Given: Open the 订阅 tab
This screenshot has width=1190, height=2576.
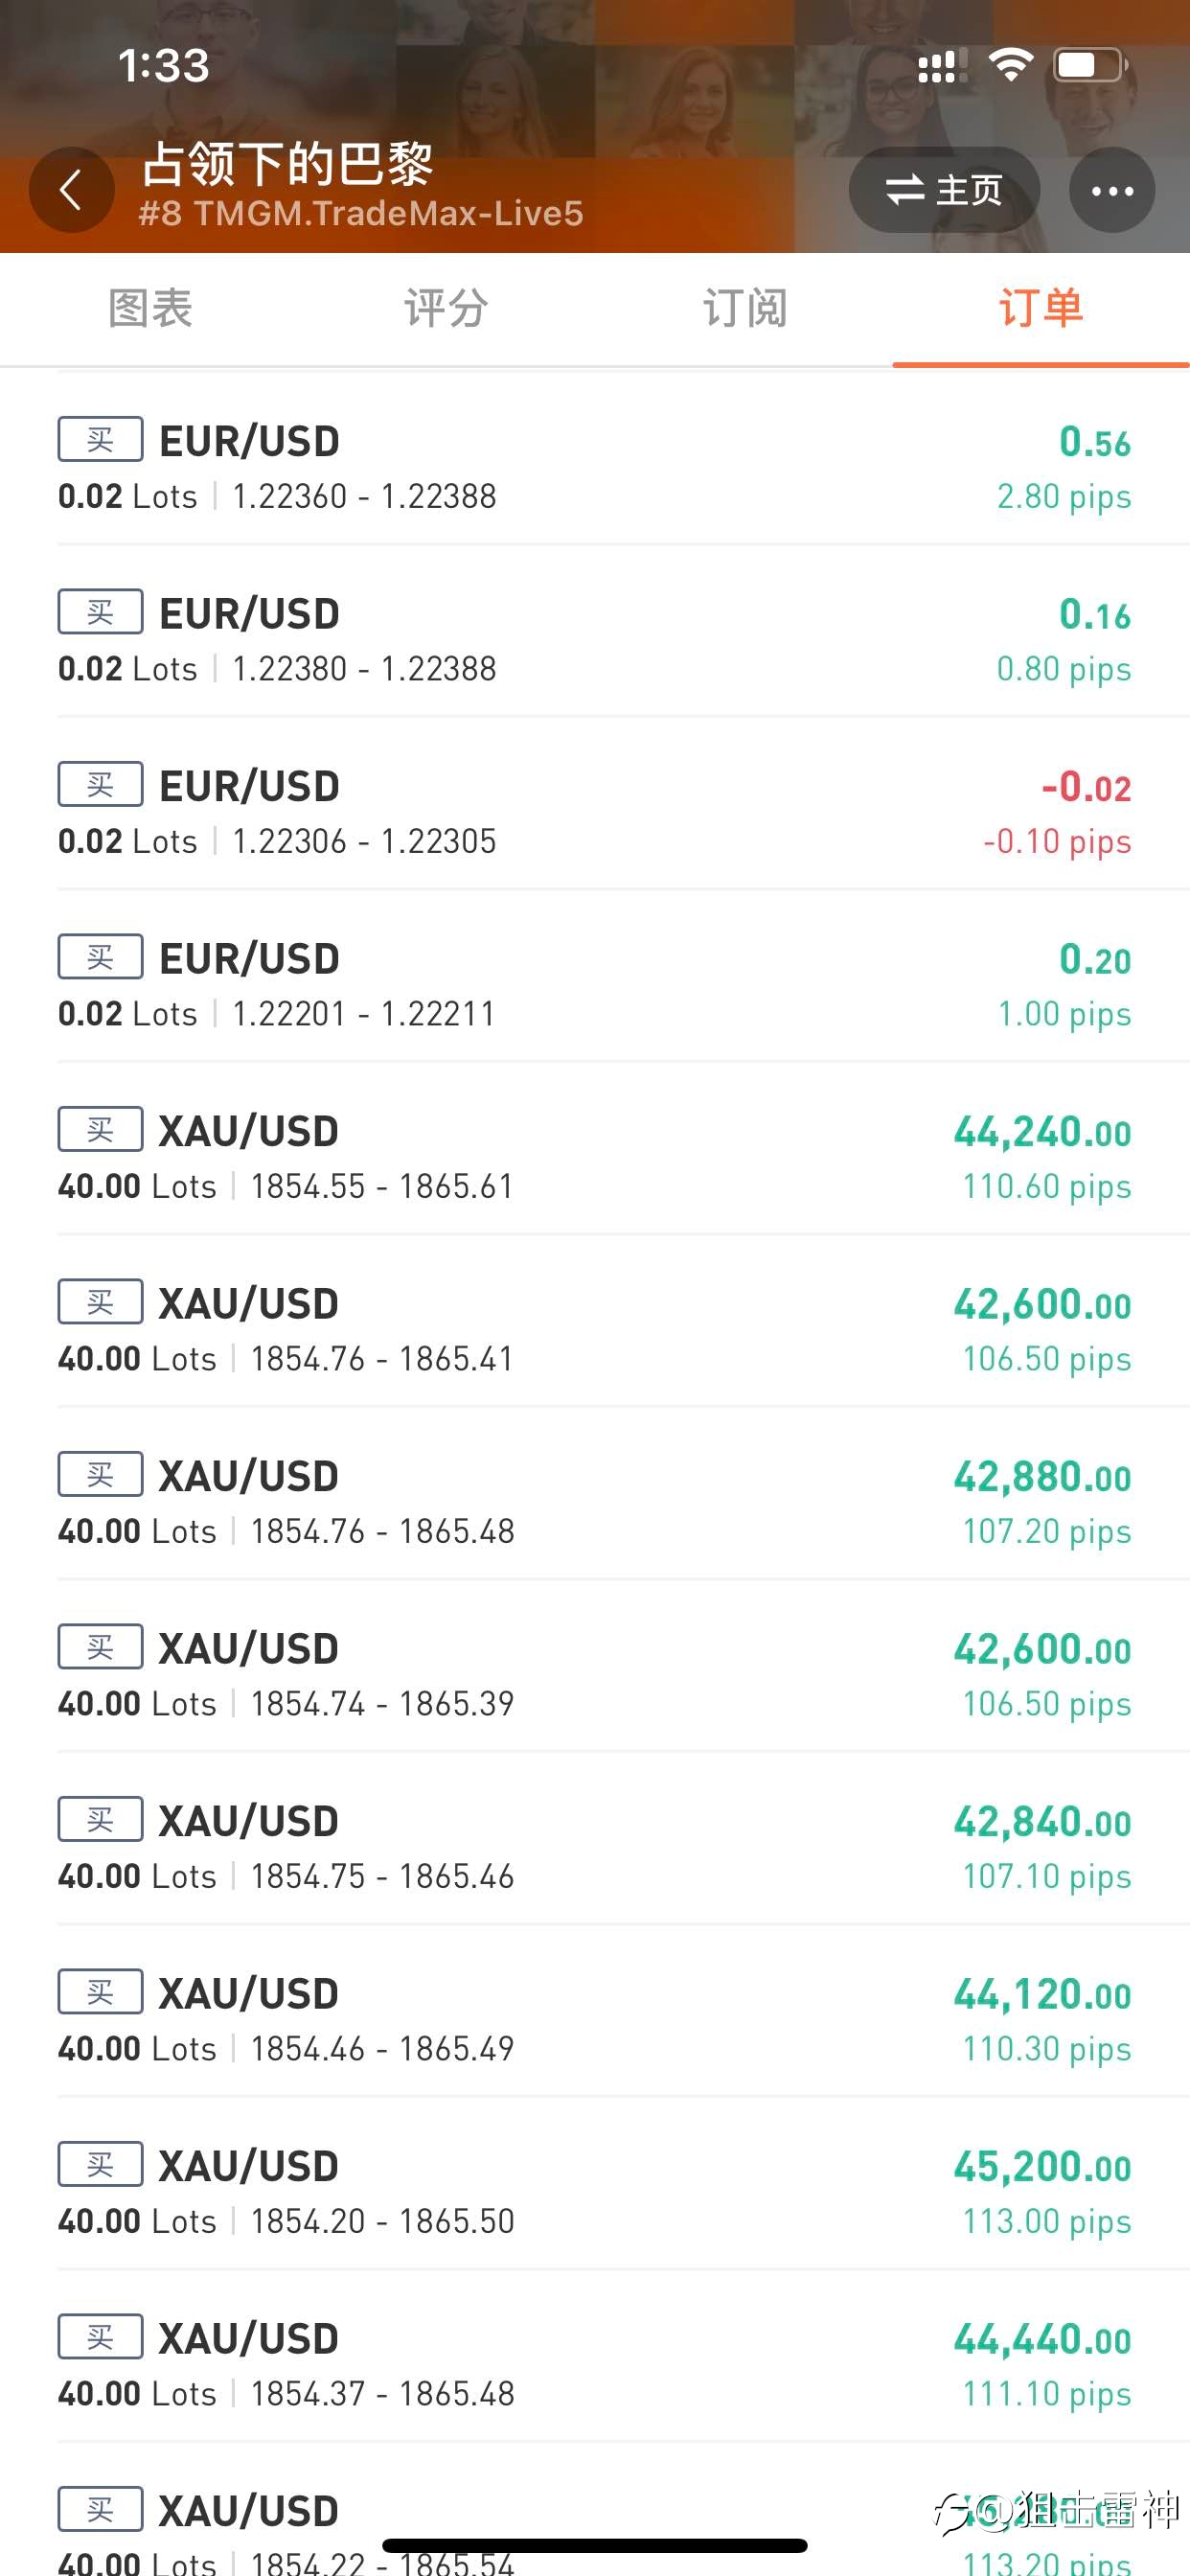Looking at the screenshot, I should point(744,308).
